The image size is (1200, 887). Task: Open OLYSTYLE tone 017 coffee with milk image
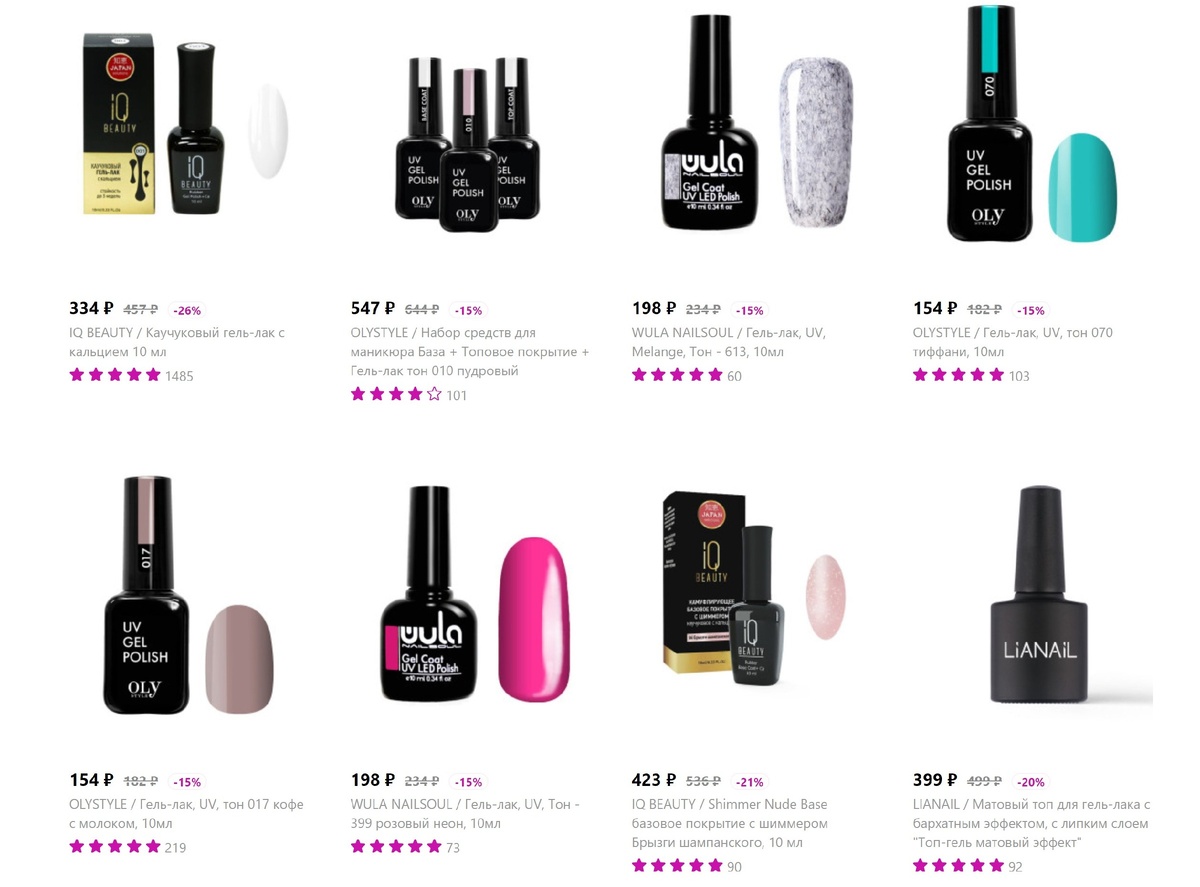pos(188,597)
